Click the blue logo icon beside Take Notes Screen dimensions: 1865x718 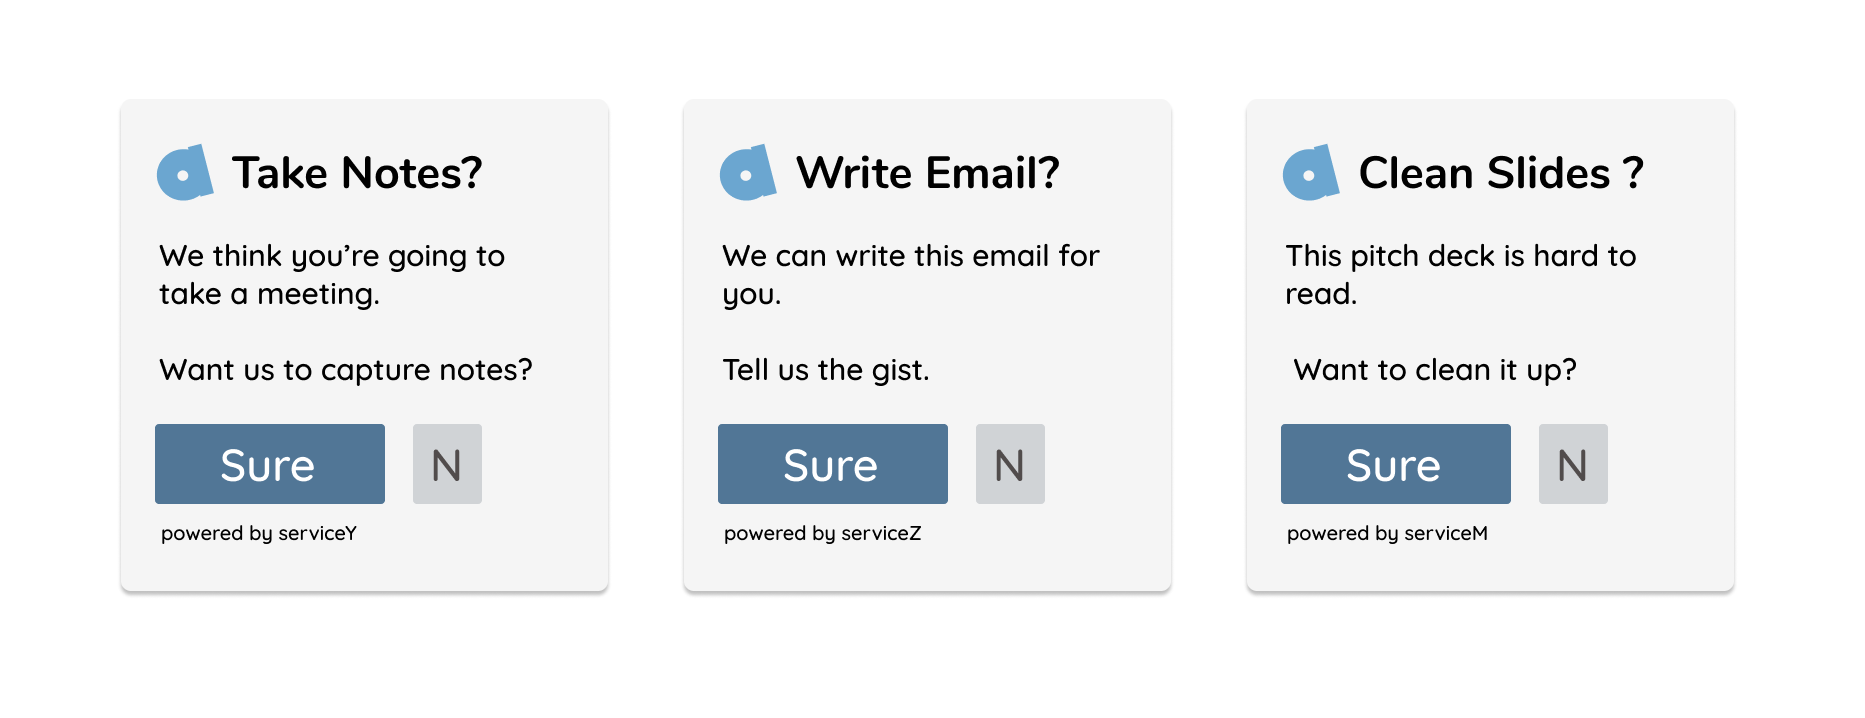click(x=185, y=172)
